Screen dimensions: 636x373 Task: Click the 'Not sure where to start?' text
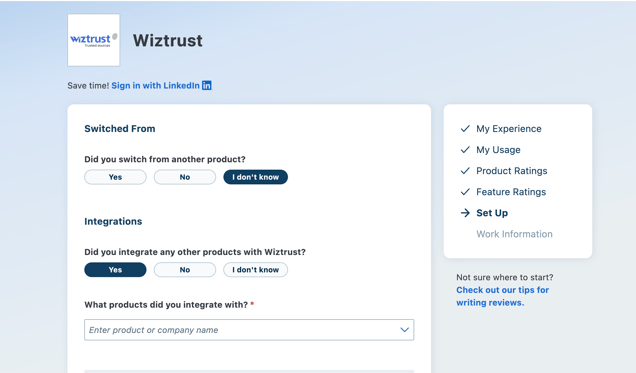pos(505,278)
